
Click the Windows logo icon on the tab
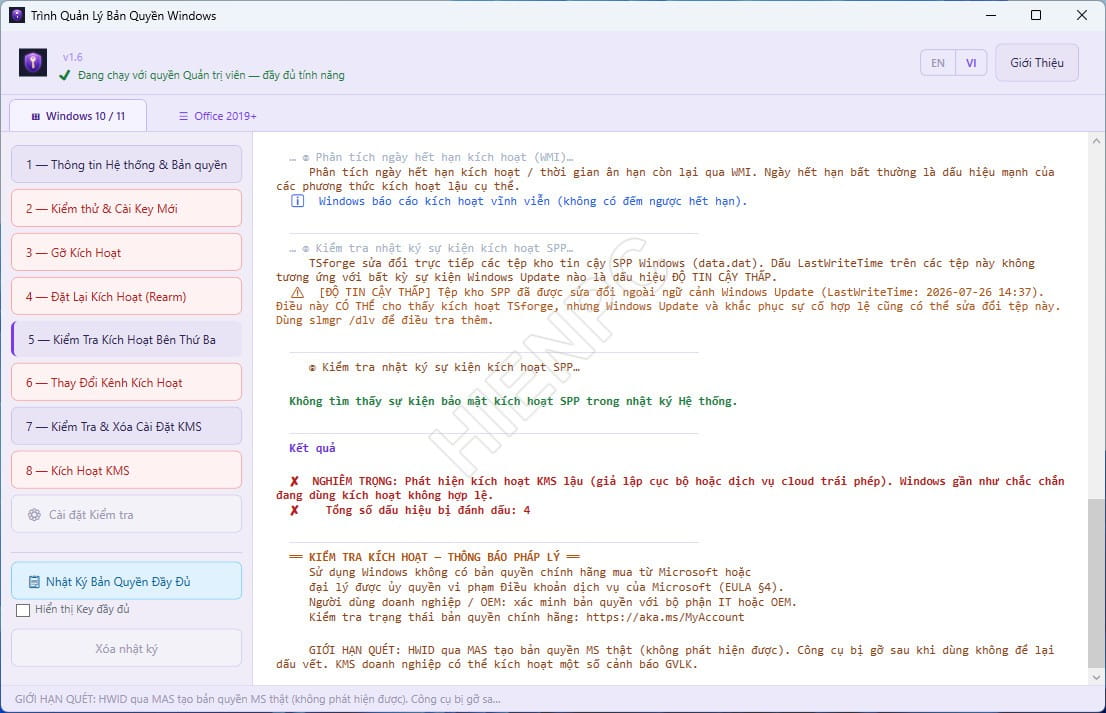35,116
